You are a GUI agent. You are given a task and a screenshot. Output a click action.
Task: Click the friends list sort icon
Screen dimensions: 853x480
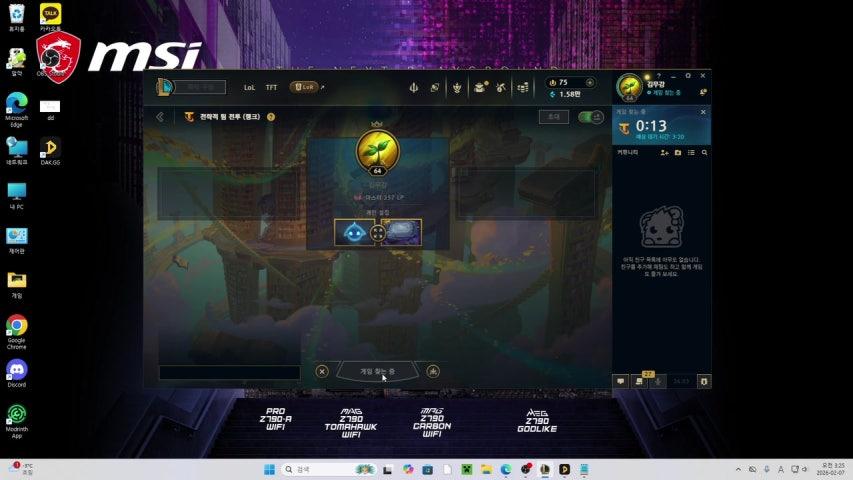691,153
